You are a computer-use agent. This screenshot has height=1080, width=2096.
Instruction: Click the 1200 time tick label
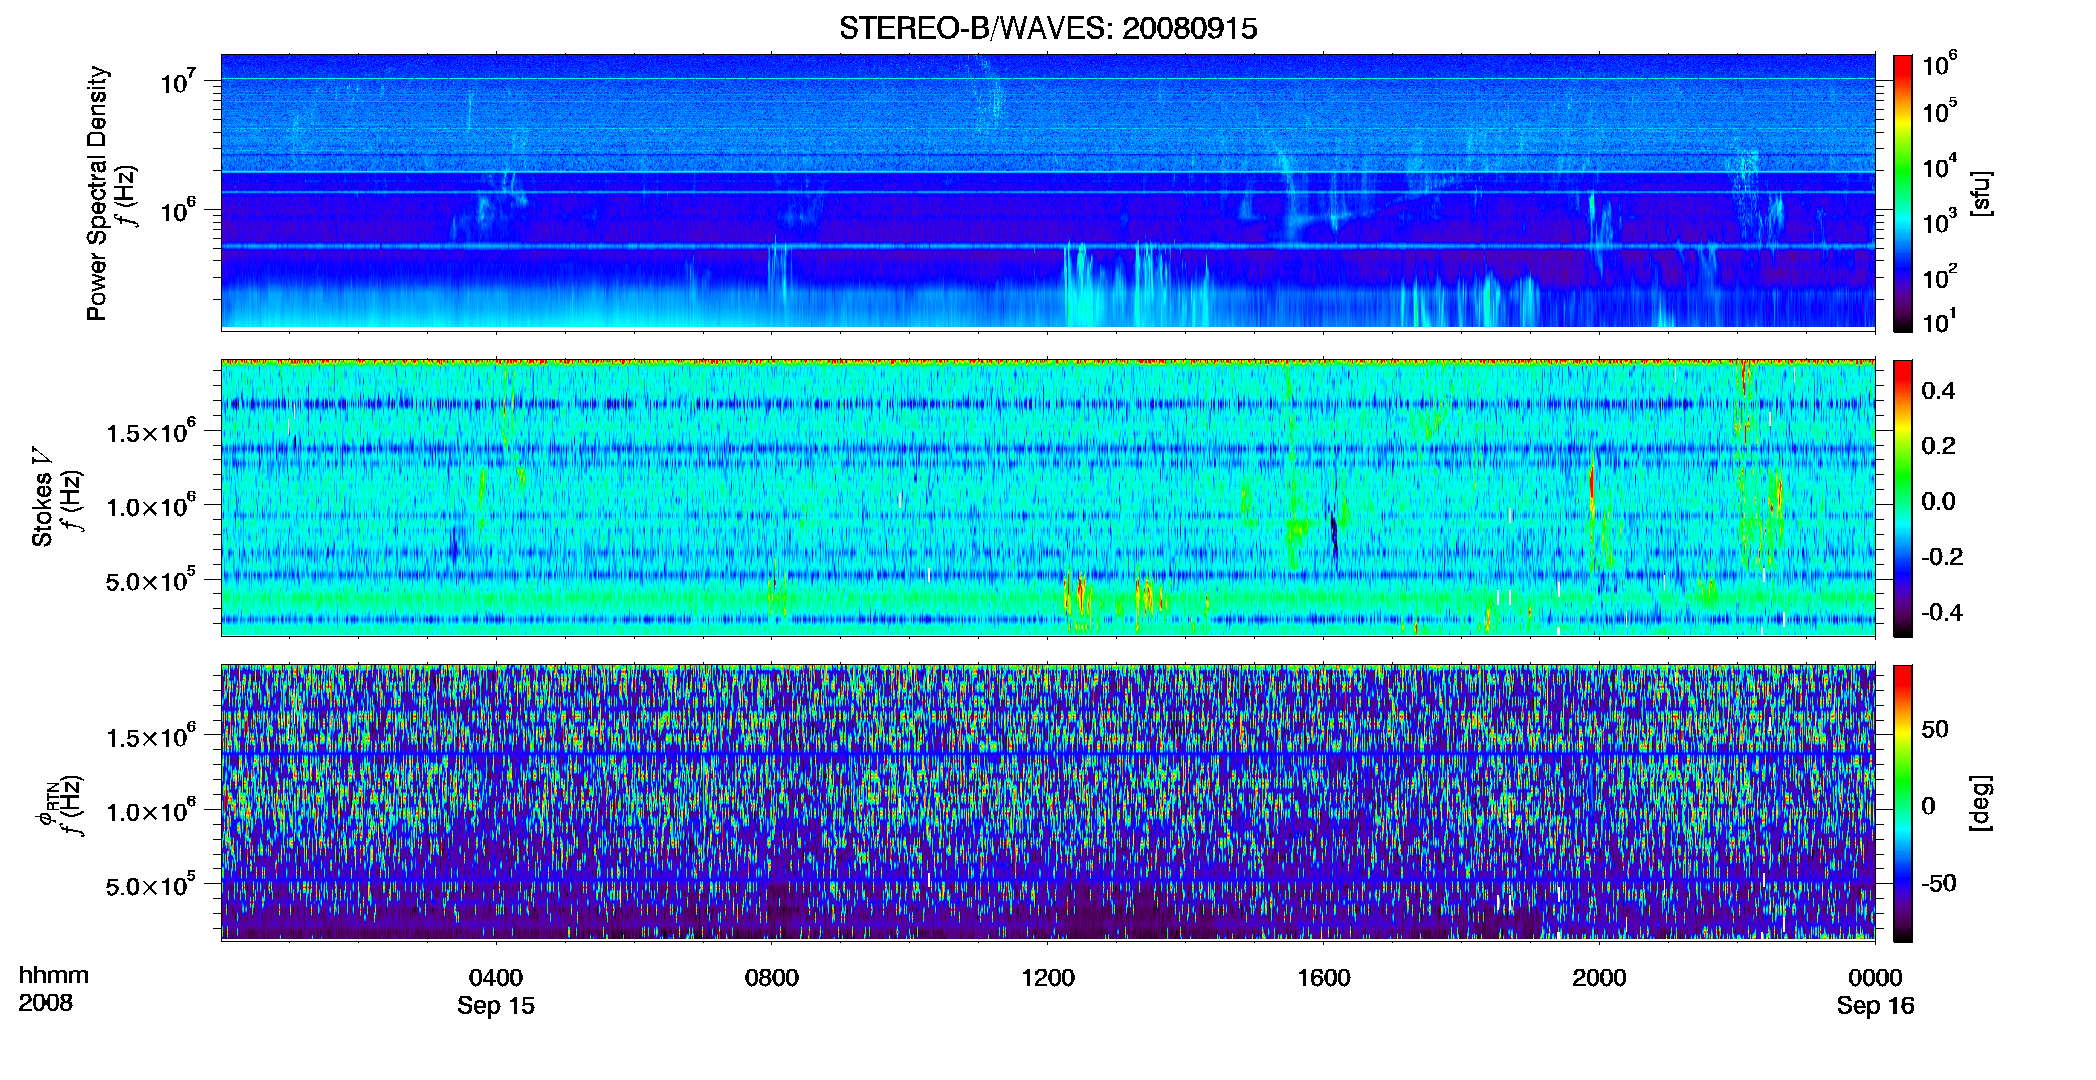coord(1048,978)
